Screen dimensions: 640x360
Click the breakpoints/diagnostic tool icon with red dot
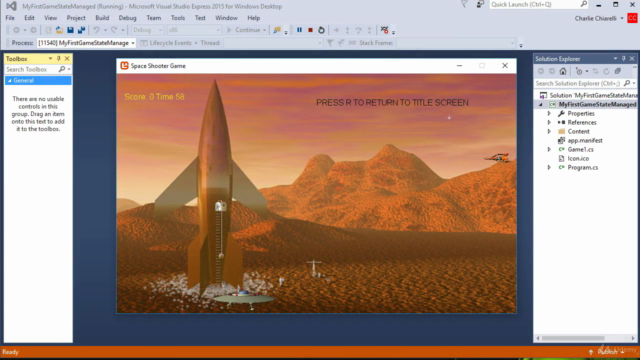coord(384,30)
